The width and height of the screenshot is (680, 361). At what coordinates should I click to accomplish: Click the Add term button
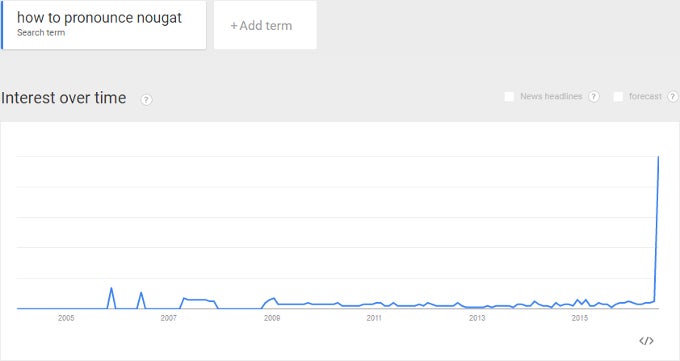265,25
